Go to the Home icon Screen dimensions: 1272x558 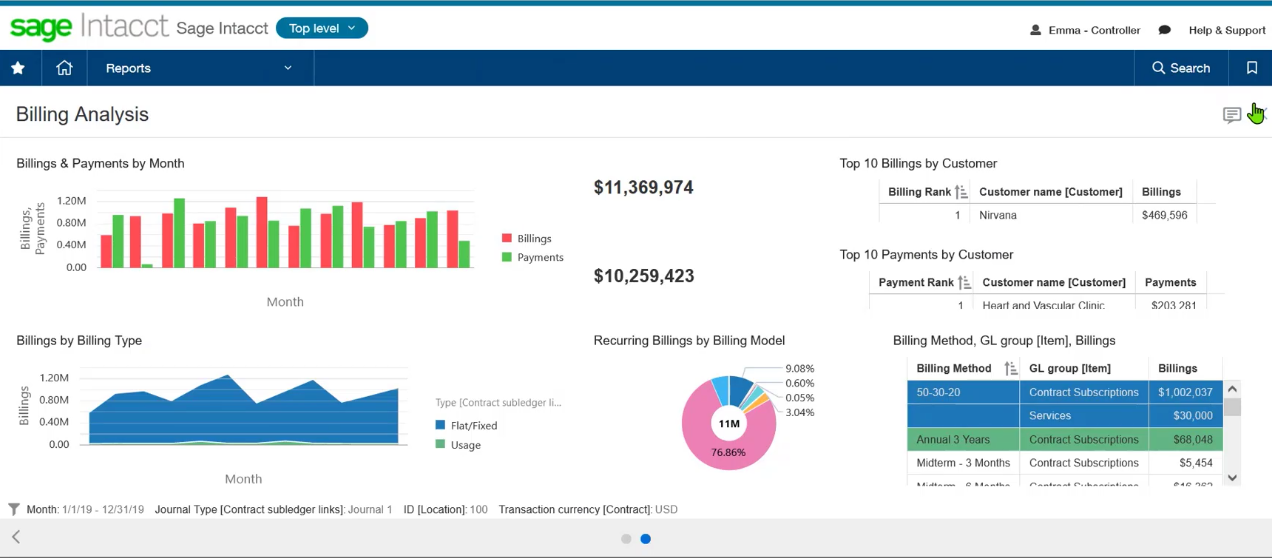(64, 68)
